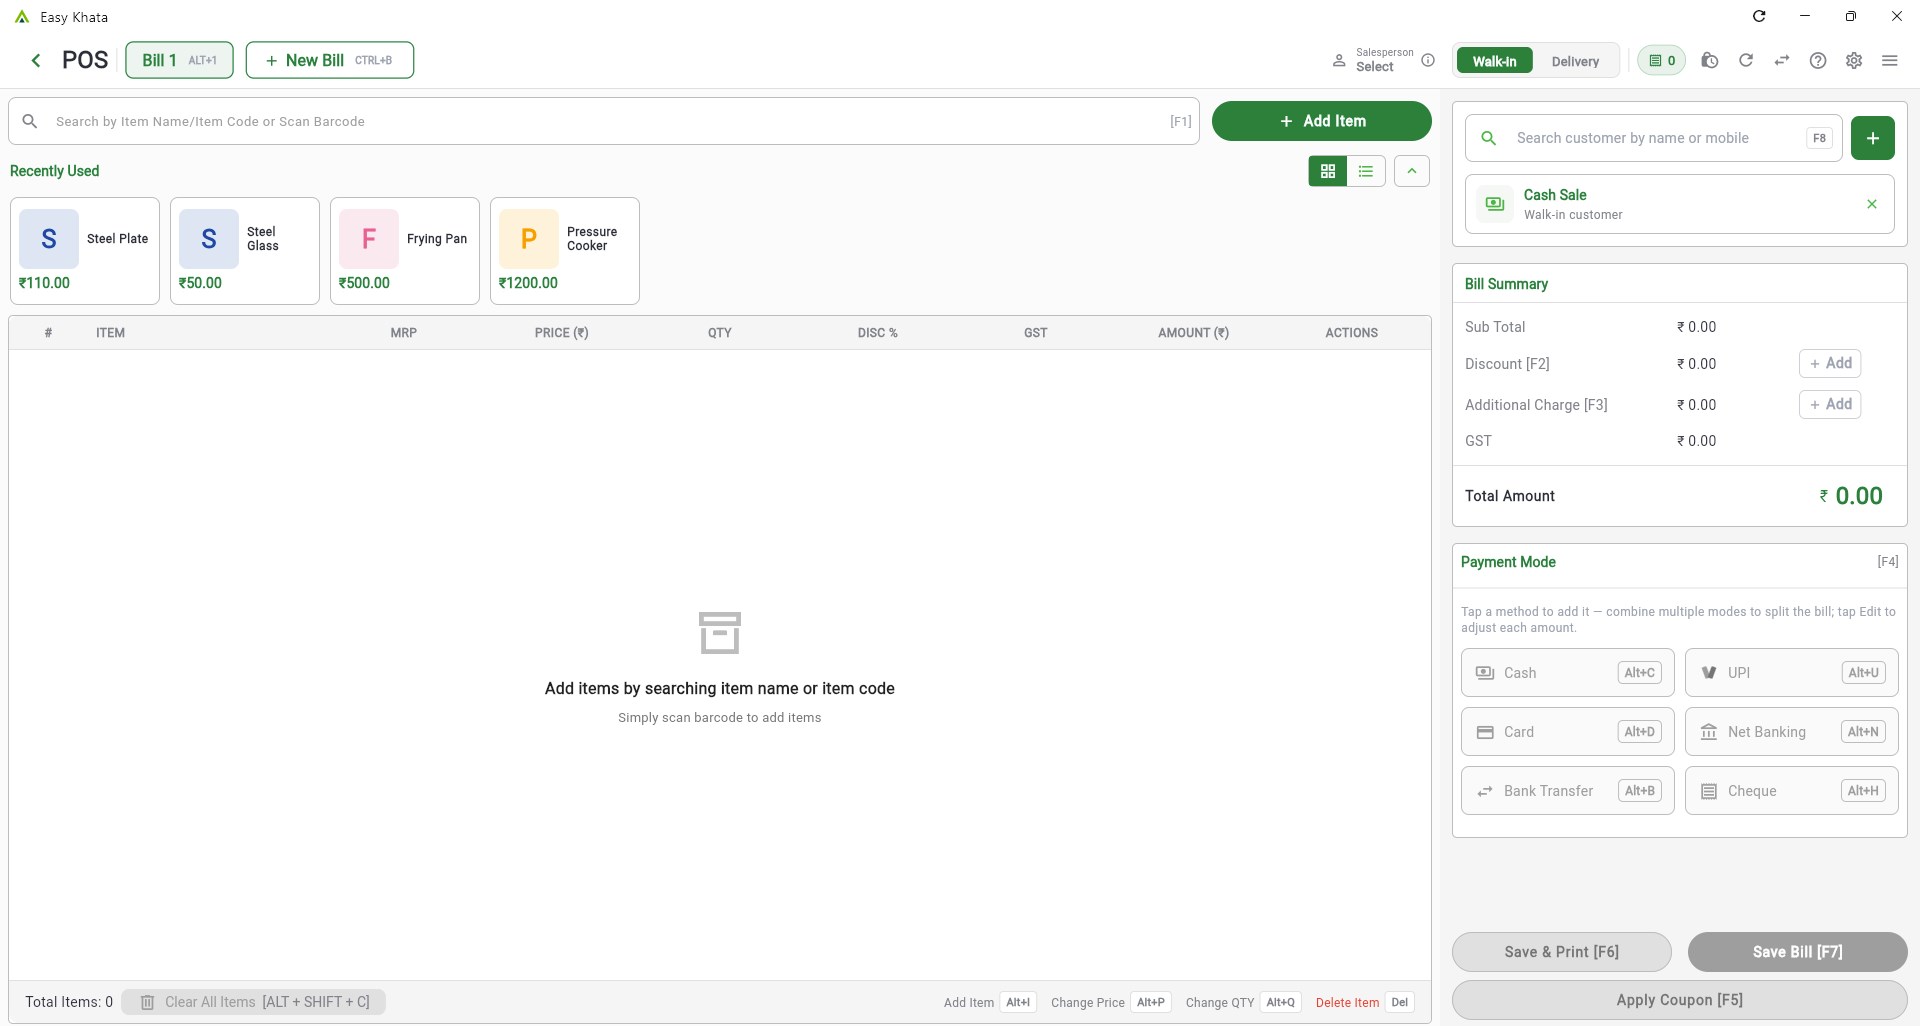Add an Additional Charge
The width and height of the screenshot is (1920, 1026).
(x=1830, y=404)
